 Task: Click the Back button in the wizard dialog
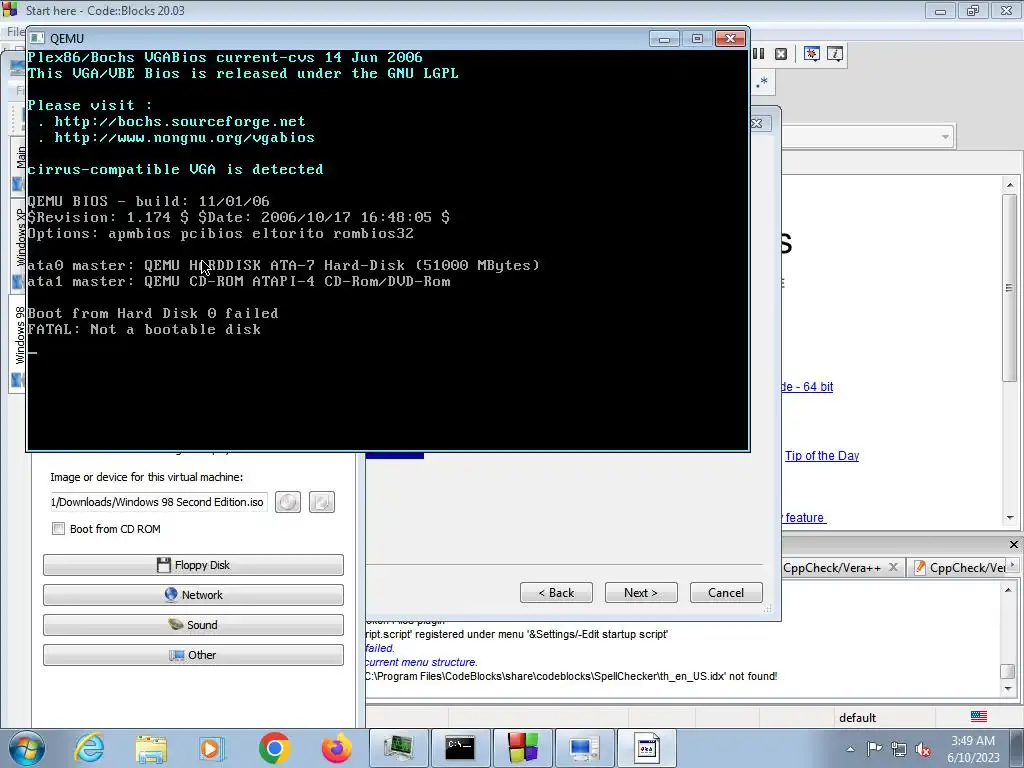click(x=556, y=593)
